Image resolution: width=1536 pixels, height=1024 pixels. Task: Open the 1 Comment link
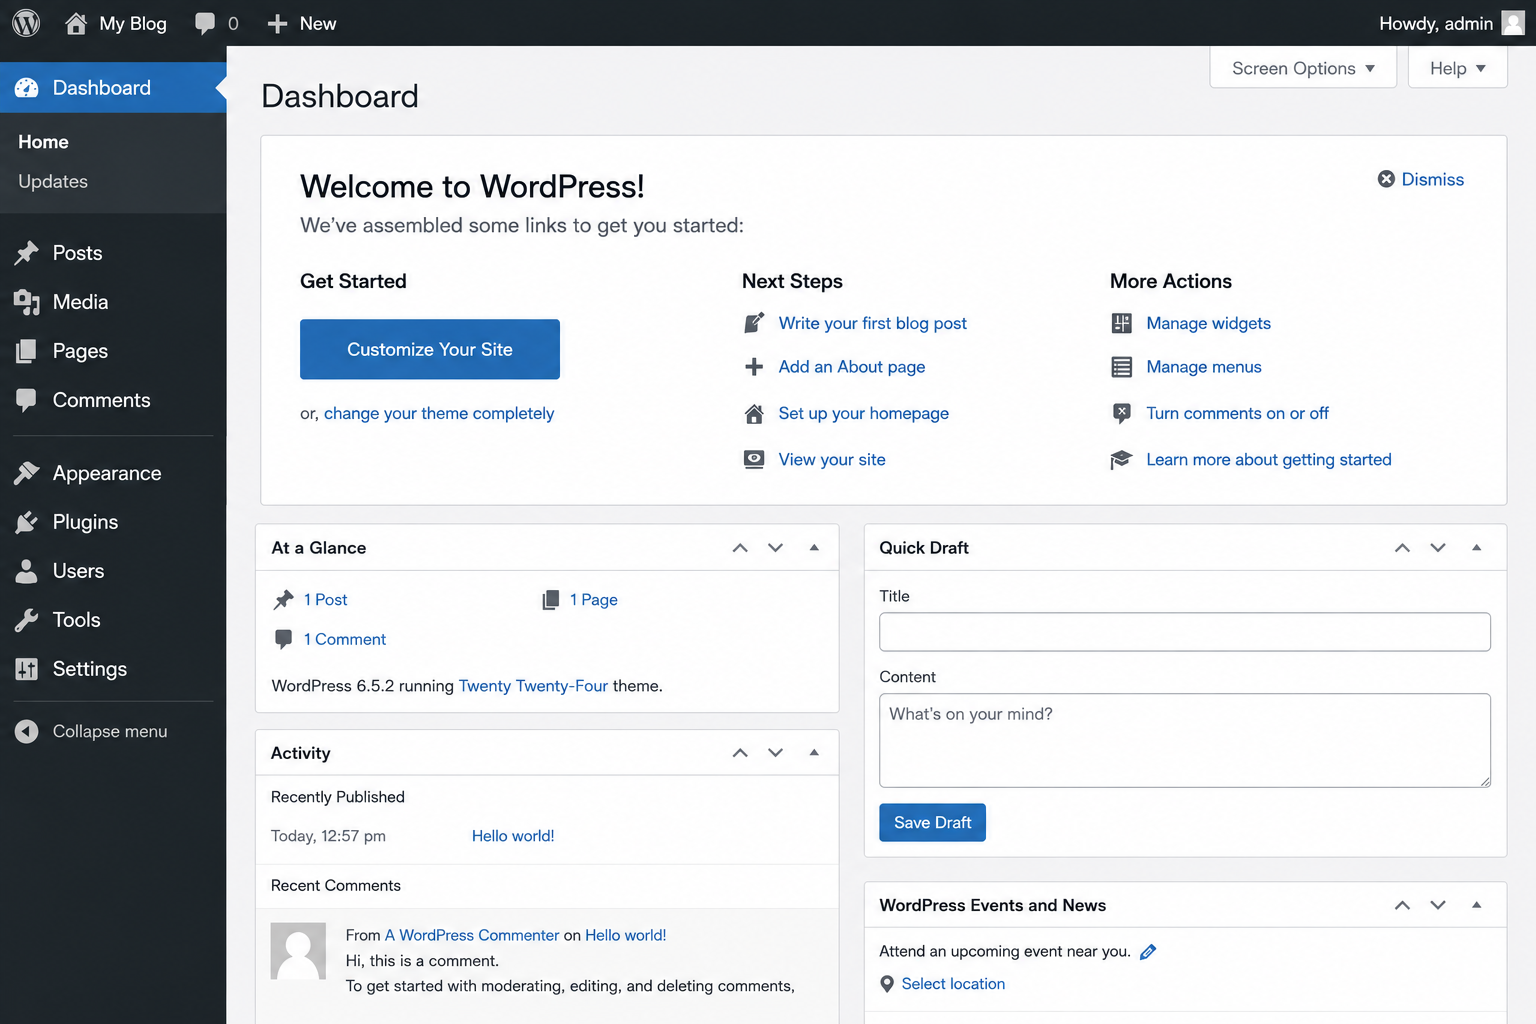coord(344,640)
